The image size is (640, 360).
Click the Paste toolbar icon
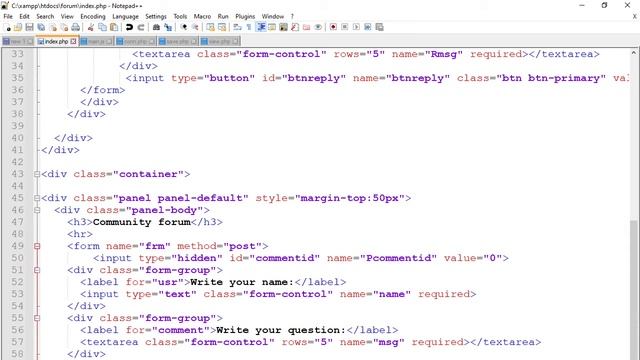click(x=114, y=27)
